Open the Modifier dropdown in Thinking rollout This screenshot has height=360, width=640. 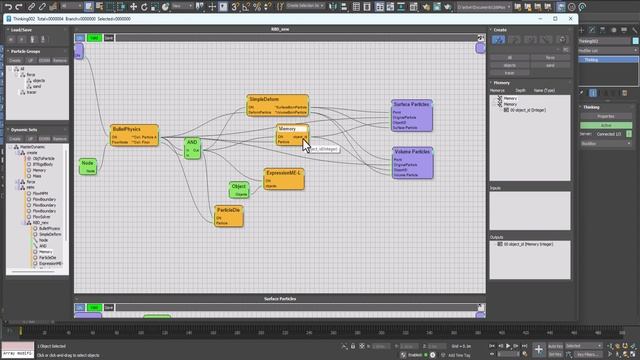(x=606, y=144)
